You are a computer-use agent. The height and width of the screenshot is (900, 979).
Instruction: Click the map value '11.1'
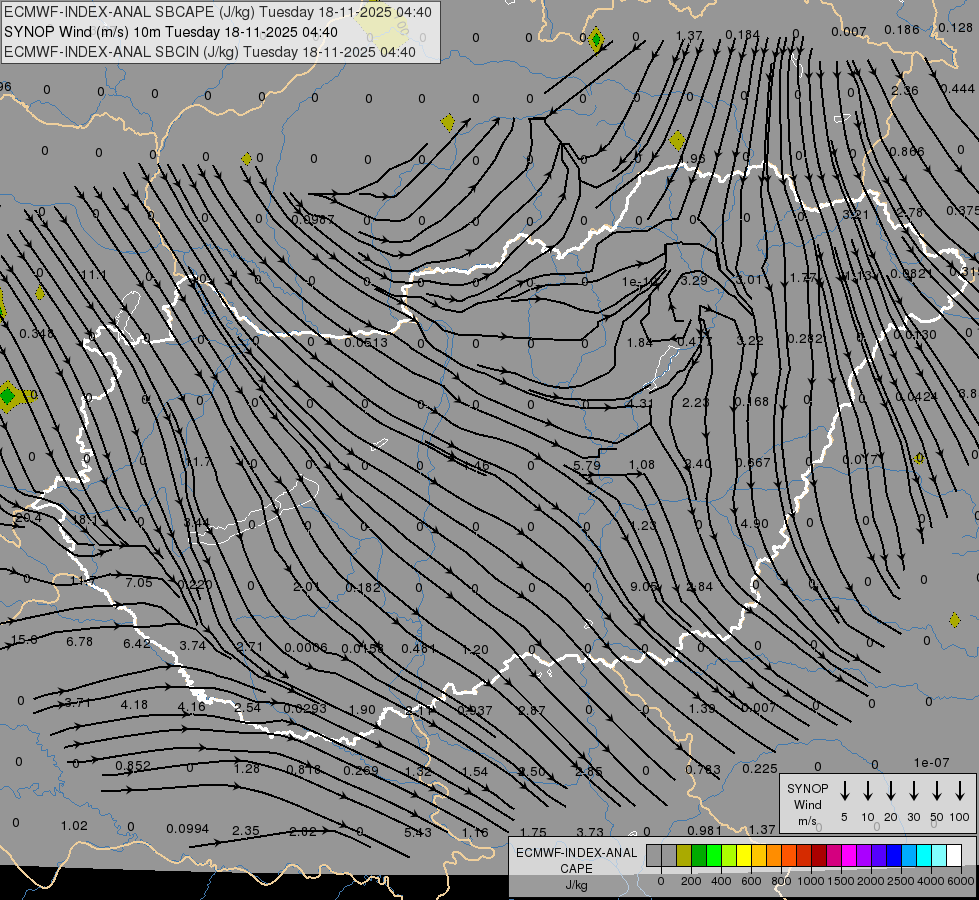click(x=94, y=275)
